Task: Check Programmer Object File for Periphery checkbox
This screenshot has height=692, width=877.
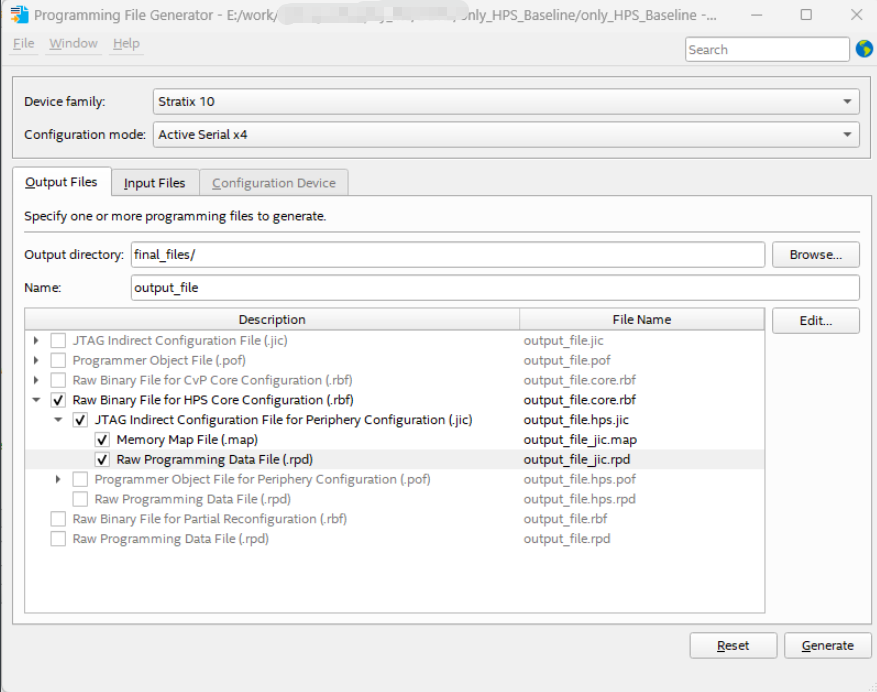Action: (x=80, y=479)
